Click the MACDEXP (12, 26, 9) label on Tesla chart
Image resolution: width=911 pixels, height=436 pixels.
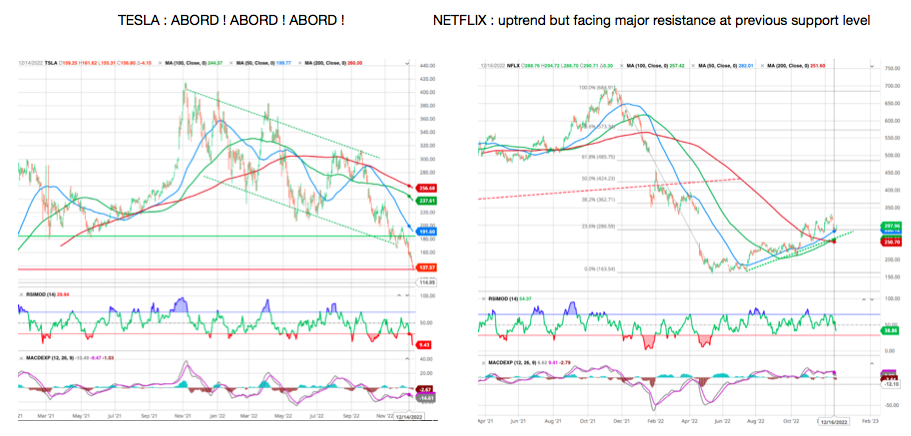pyautogui.click(x=50, y=358)
